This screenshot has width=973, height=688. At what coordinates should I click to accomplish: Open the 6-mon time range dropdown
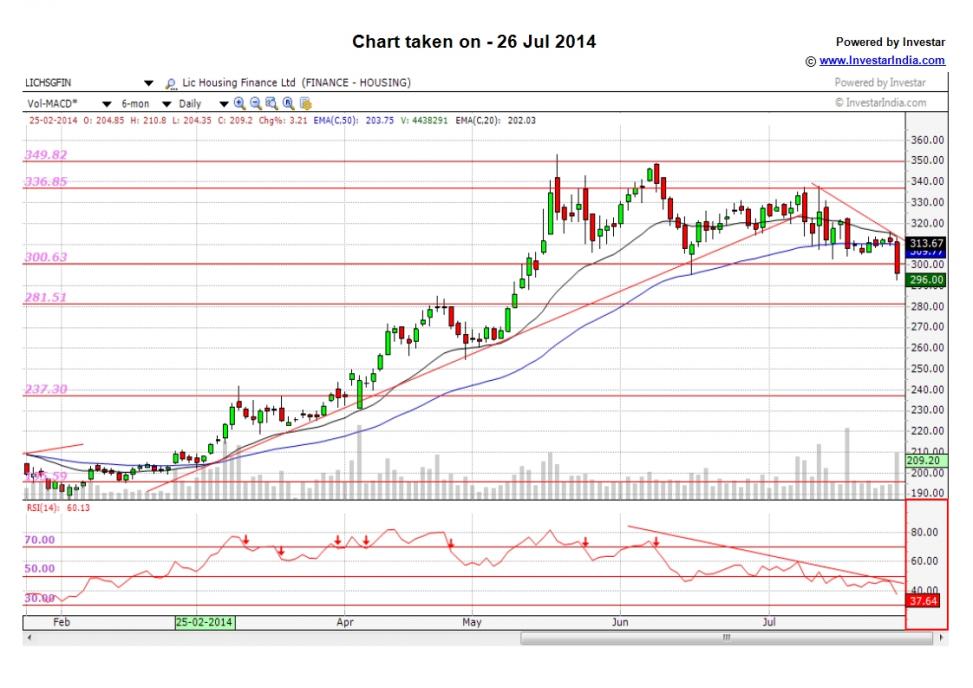click(166, 104)
